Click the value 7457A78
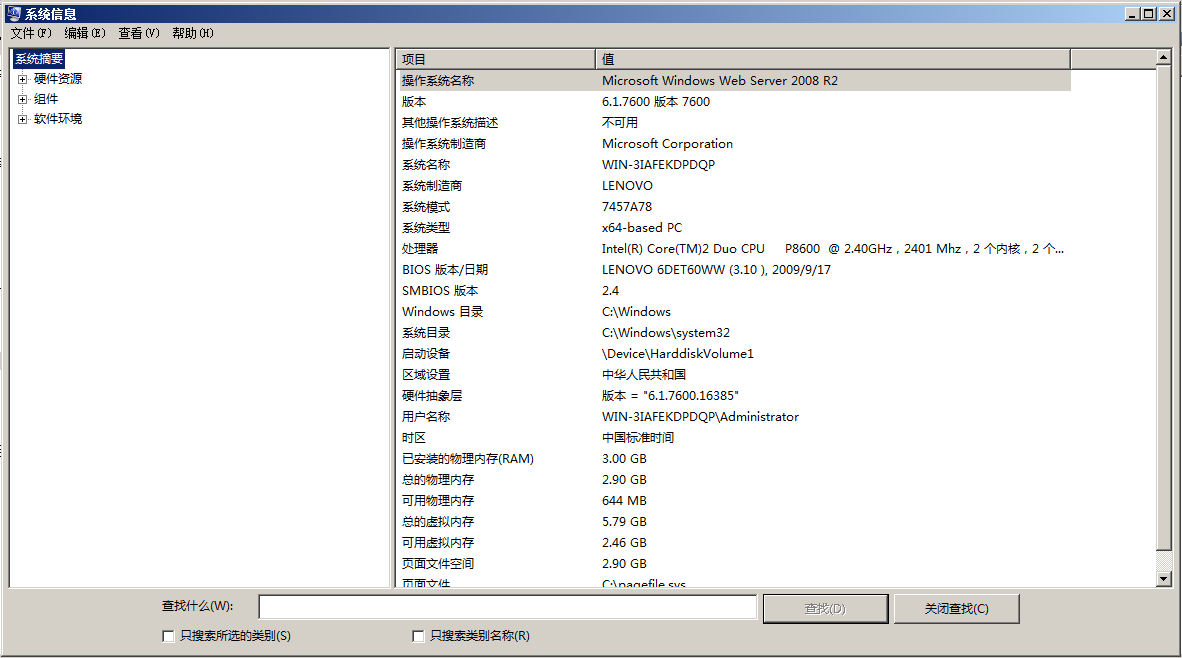Viewport: 1182px width, 658px height. (627, 207)
